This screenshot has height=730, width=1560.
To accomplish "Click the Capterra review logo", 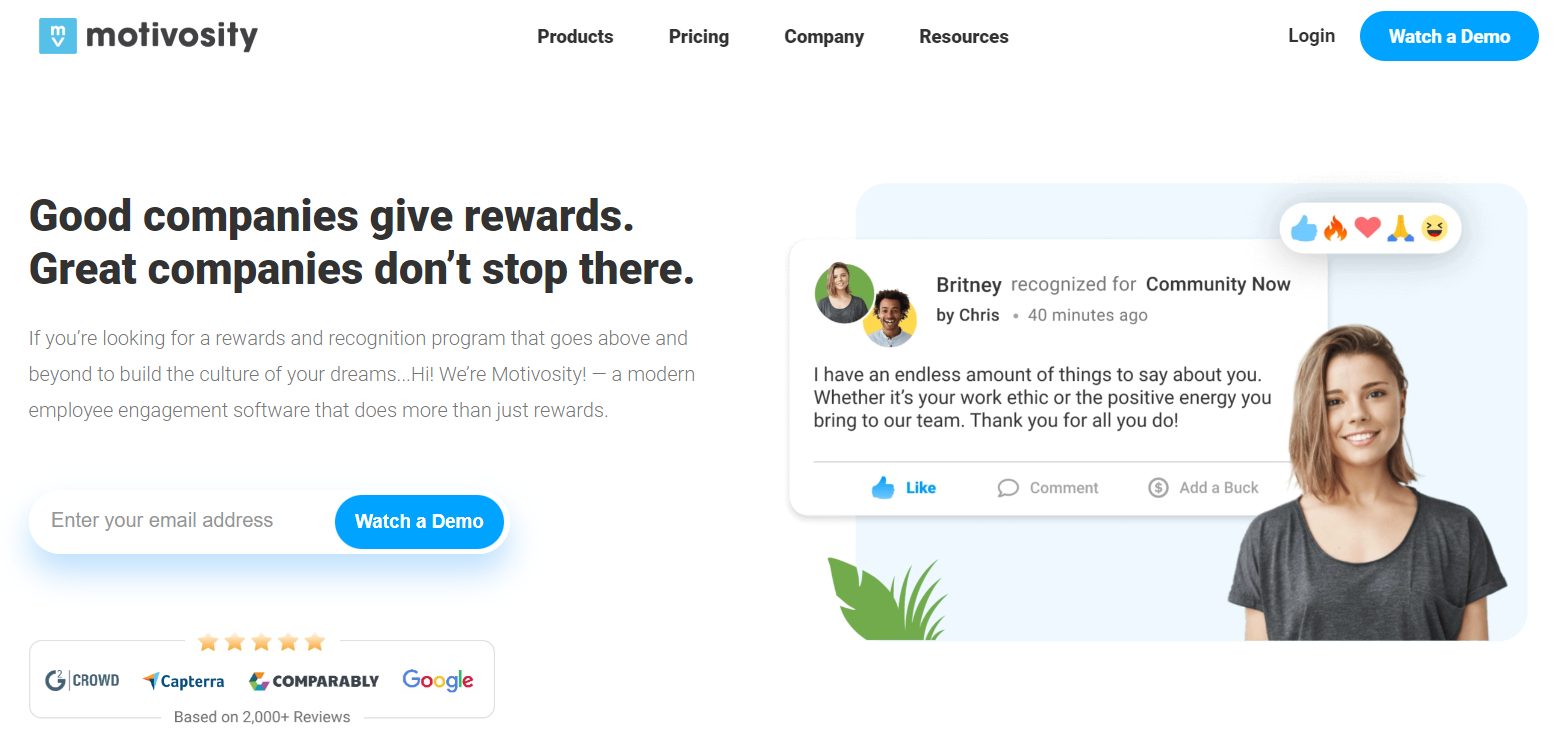I will [183, 681].
